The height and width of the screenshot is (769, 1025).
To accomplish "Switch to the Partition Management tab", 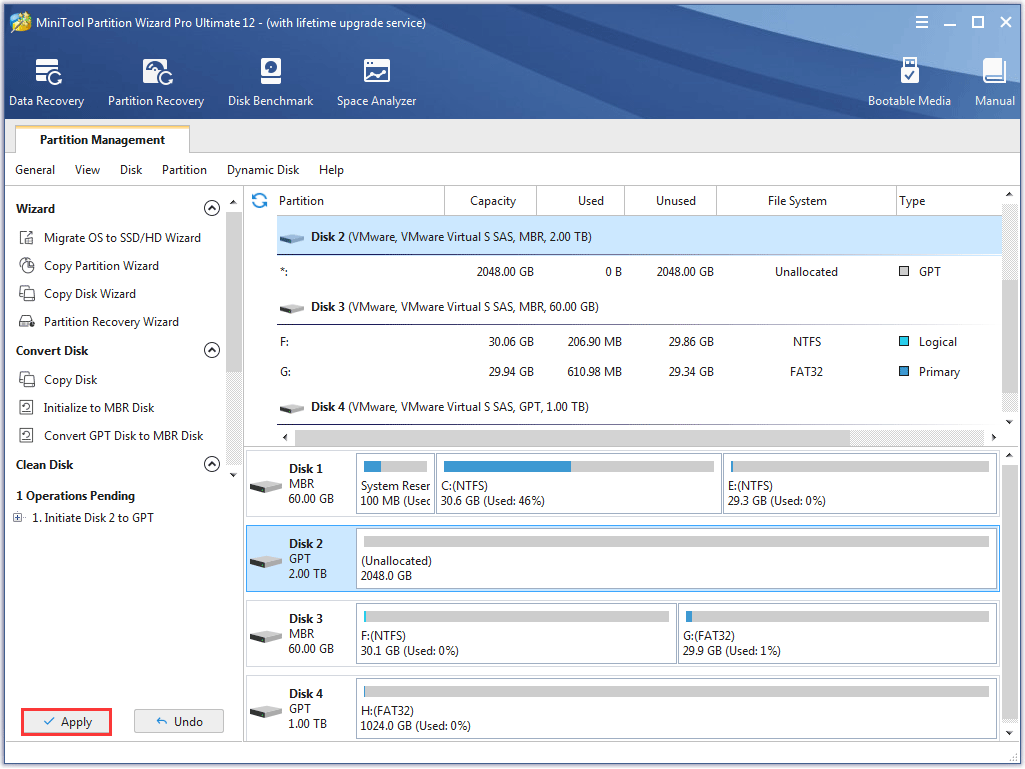I will 102,140.
